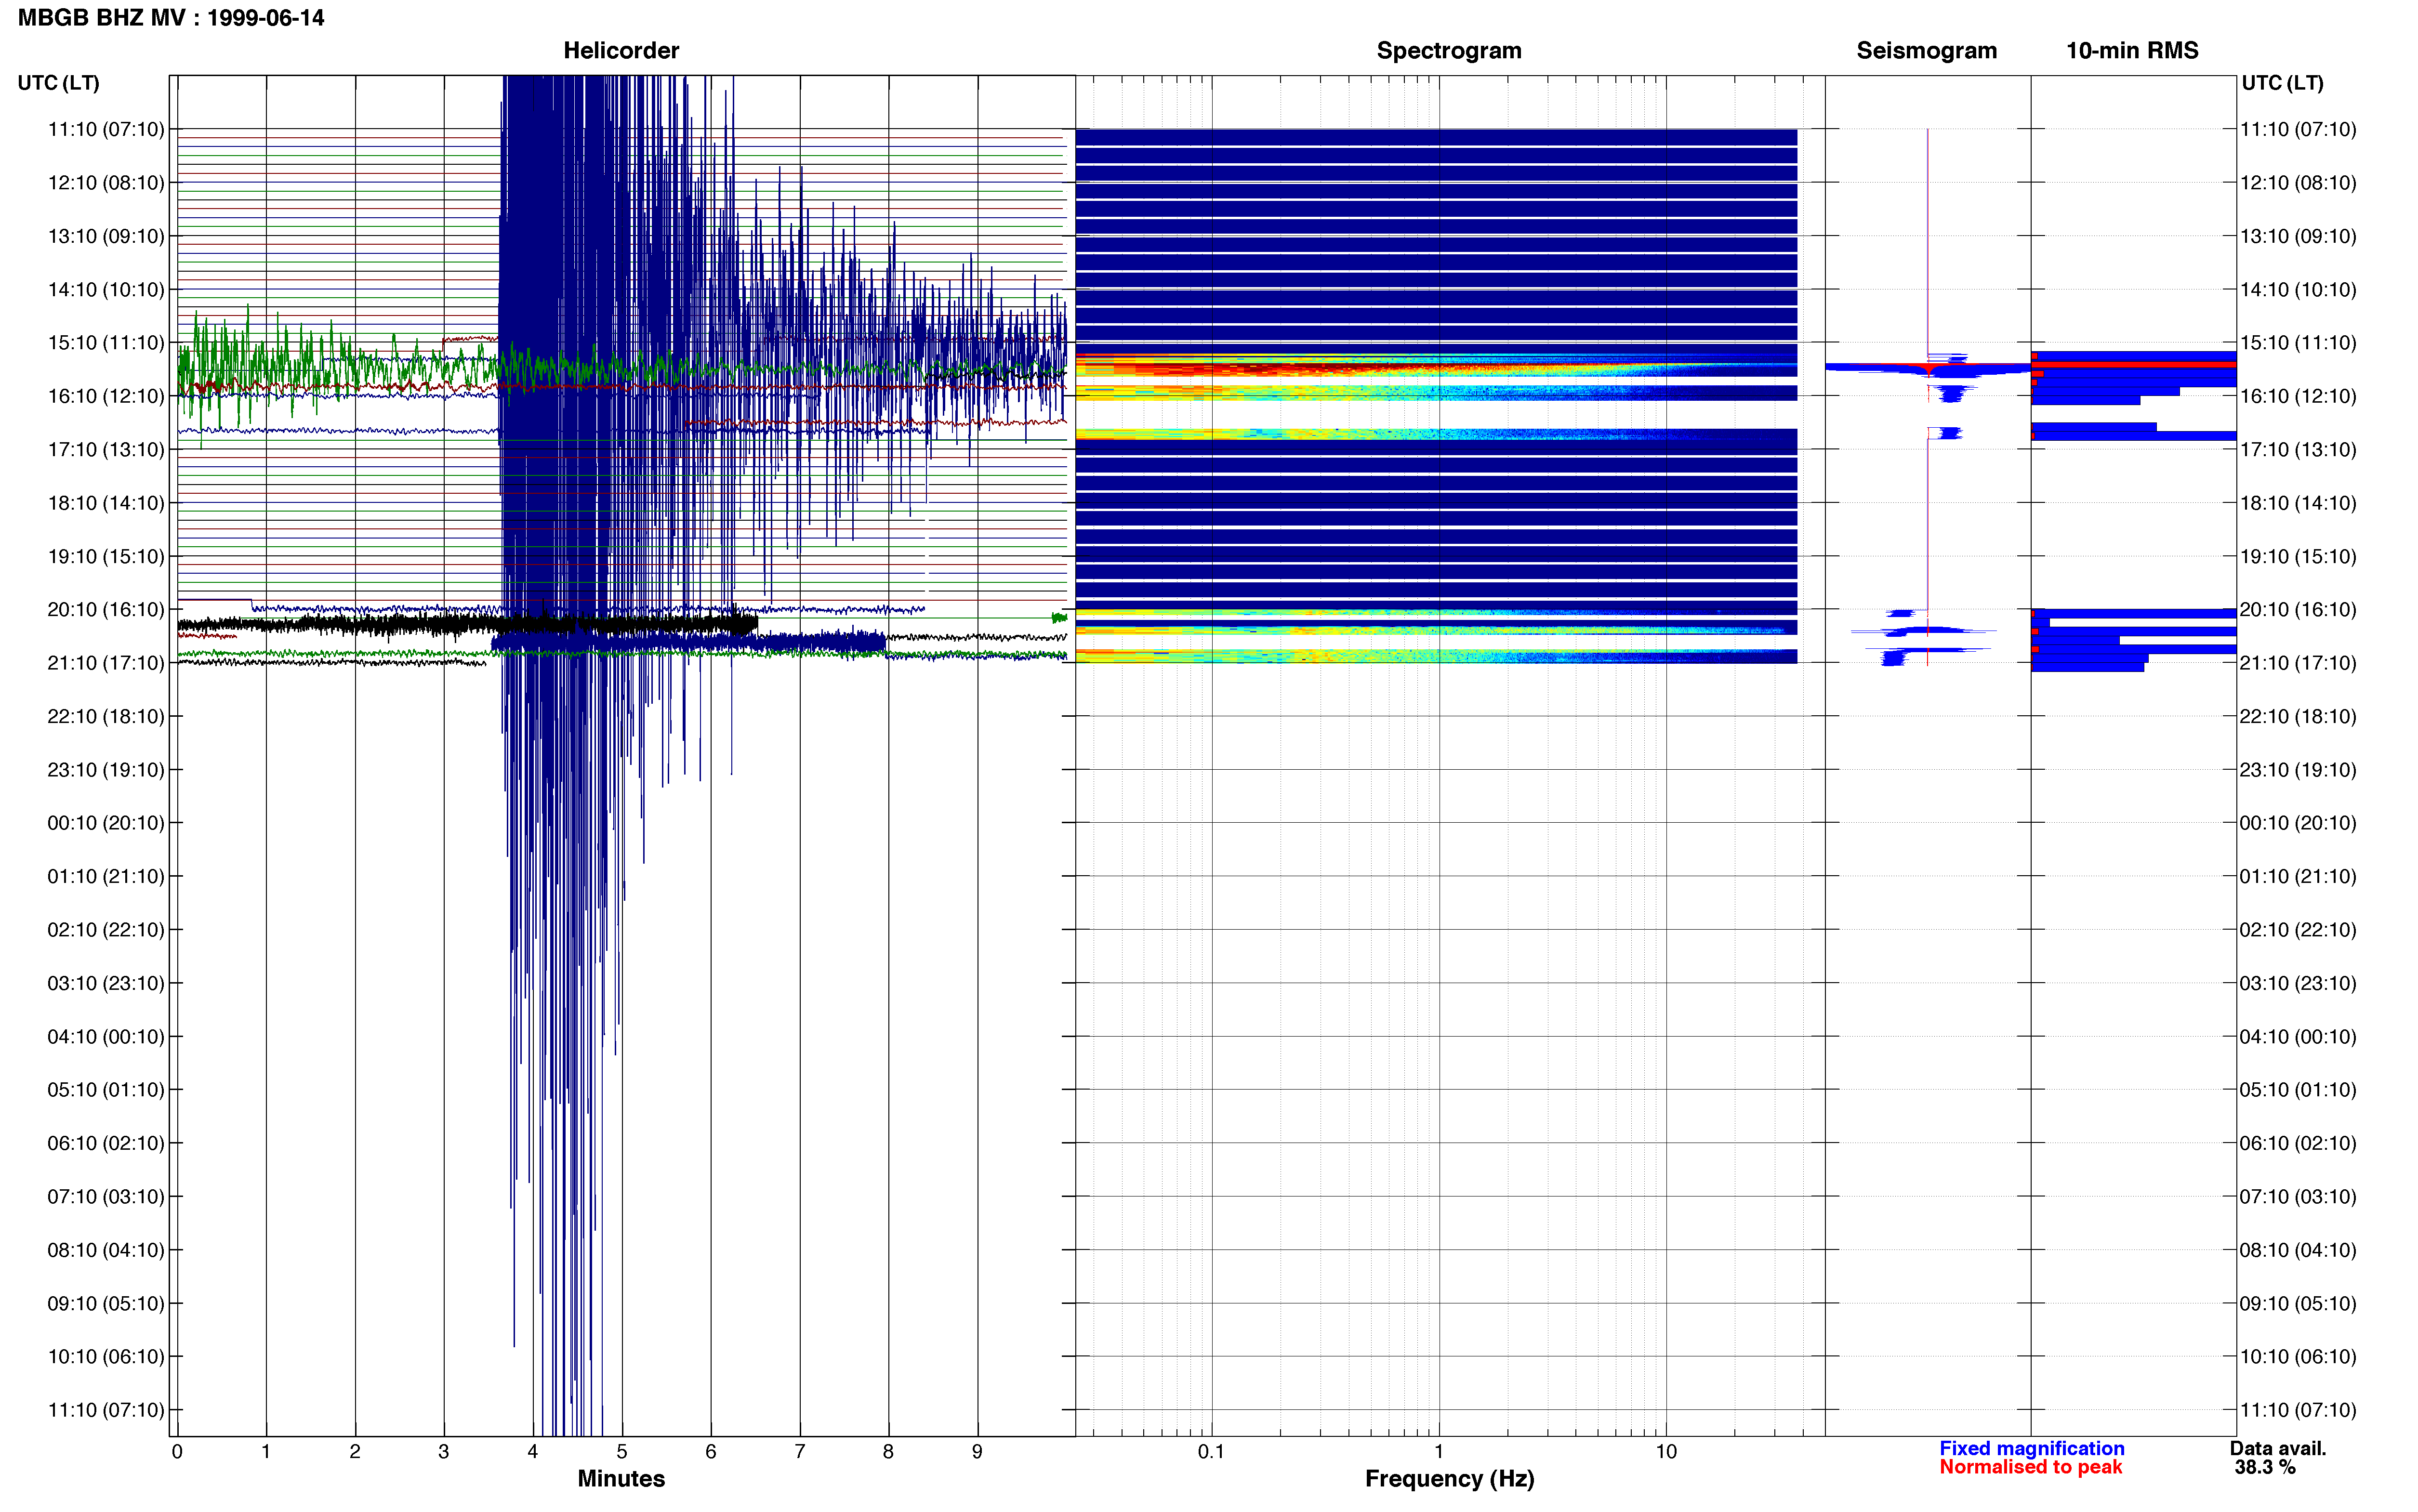This screenshot has height=1512, width=2418.
Task: Click left axis label '18:10 (14:10)'
Action: pos(106,503)
